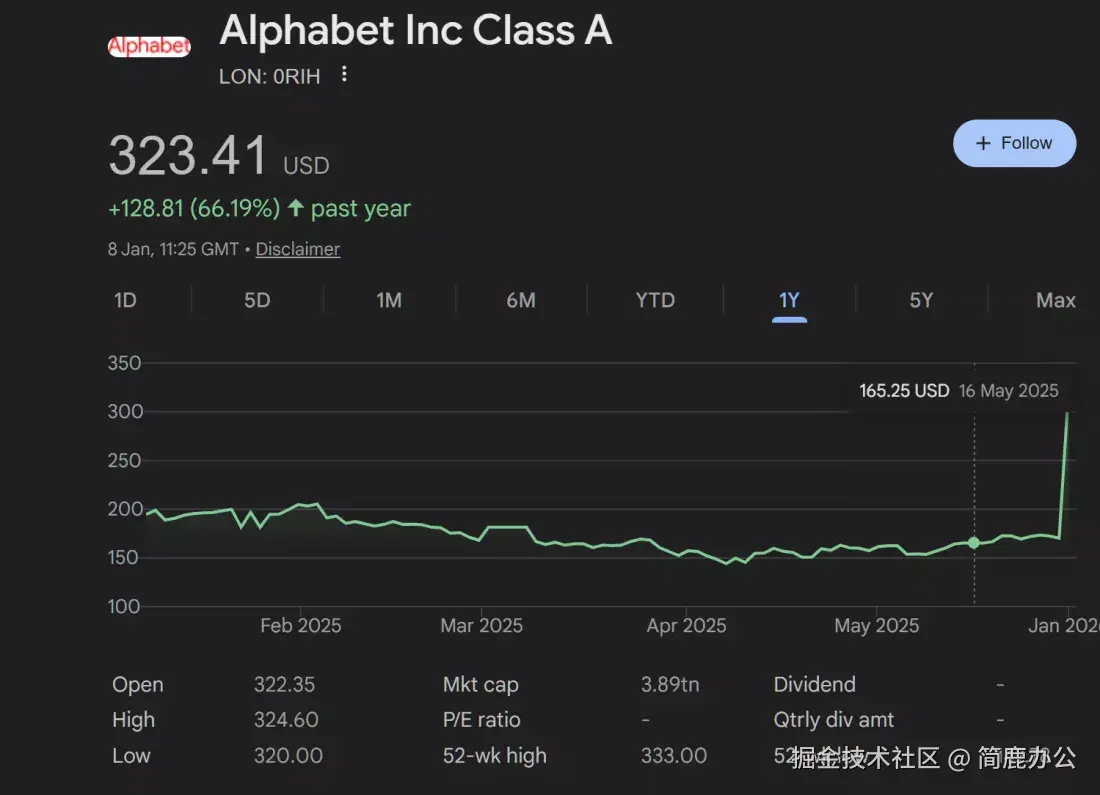Select the YTD performance tab
Viewport: 1100px width, 795px height.
coord(654,300)
